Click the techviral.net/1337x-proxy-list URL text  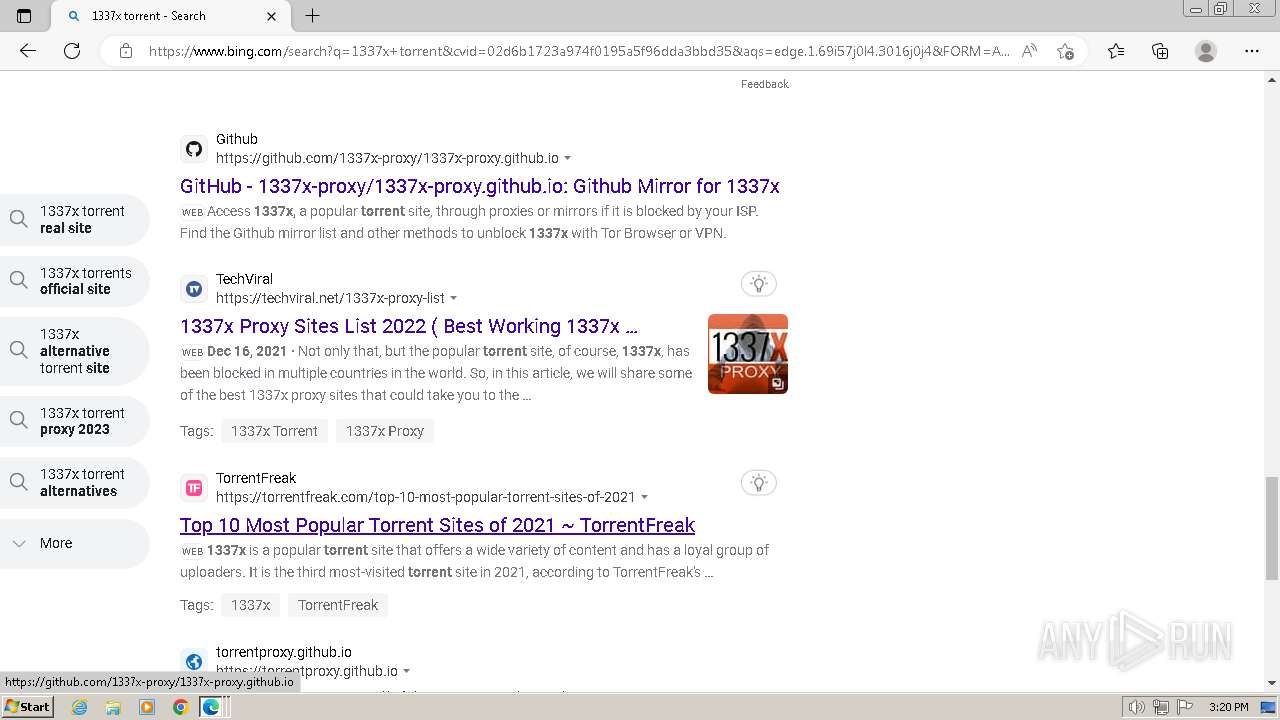pos(330,298)
